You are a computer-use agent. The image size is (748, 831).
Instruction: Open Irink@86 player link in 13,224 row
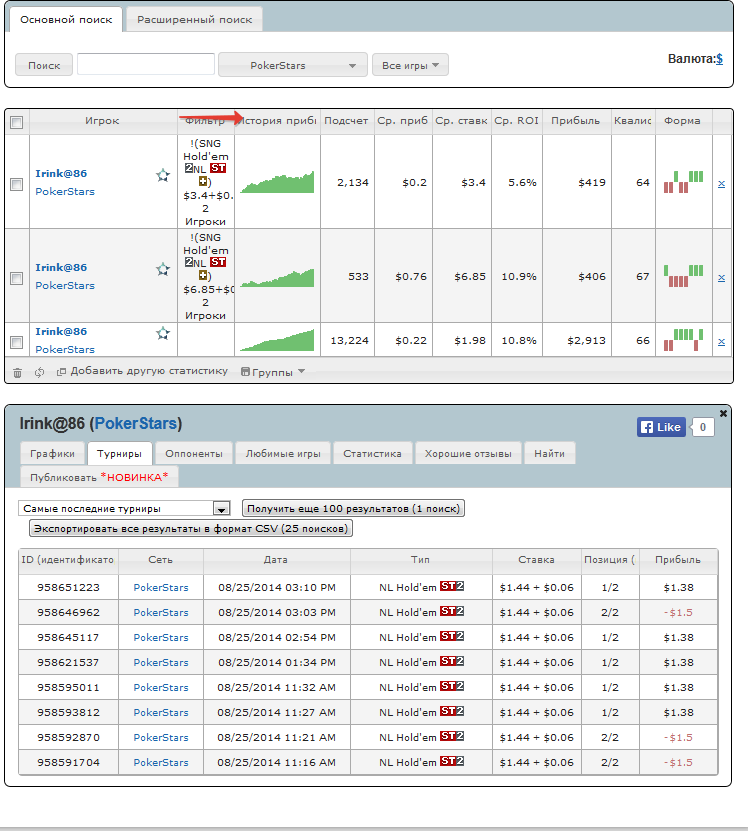click(x=61, y=331)
